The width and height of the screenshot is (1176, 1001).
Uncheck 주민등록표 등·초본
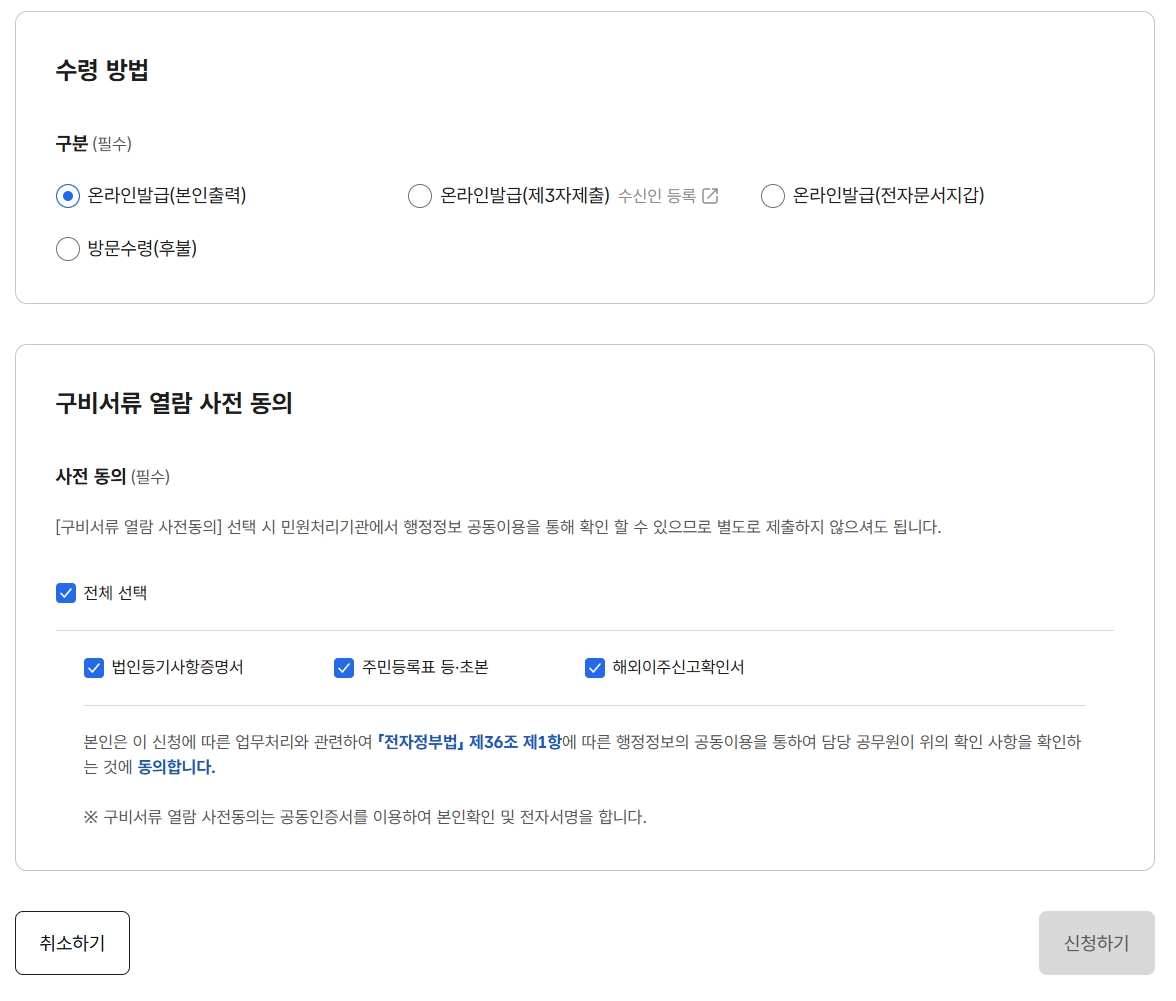[x=343, y=667]
